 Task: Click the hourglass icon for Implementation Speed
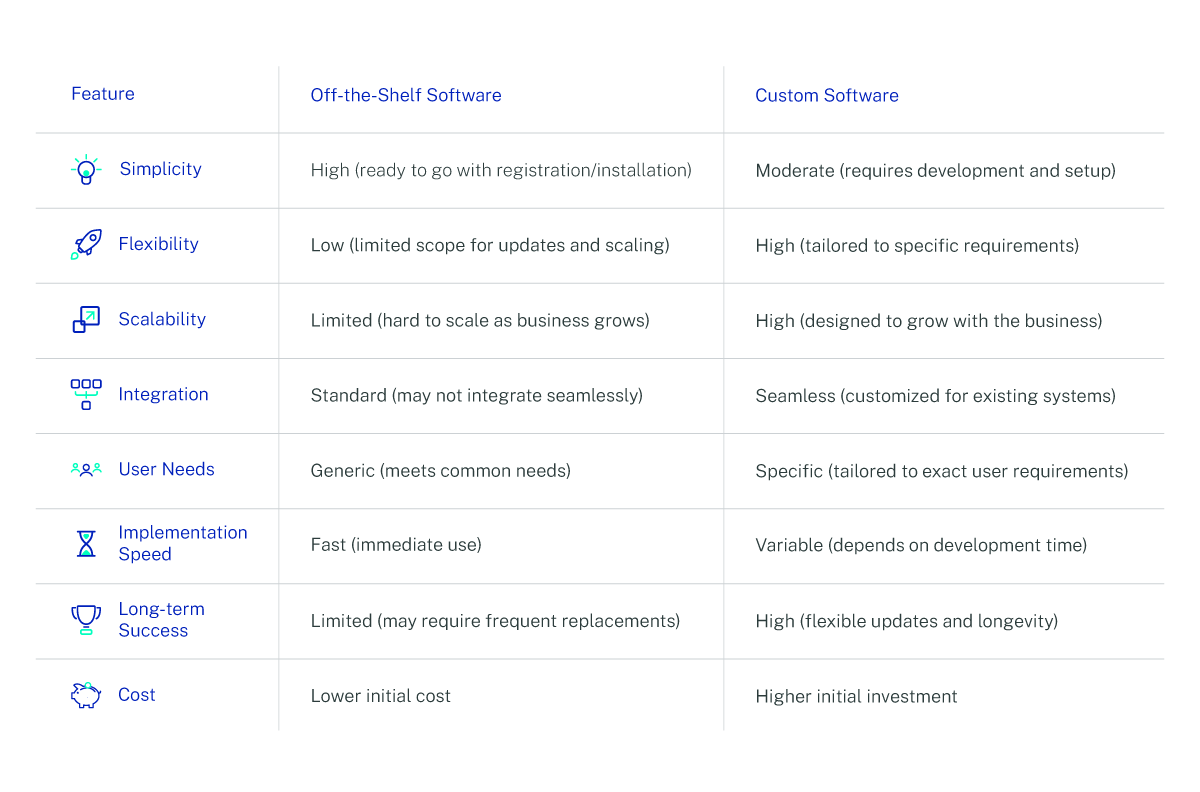pos(86,544)
